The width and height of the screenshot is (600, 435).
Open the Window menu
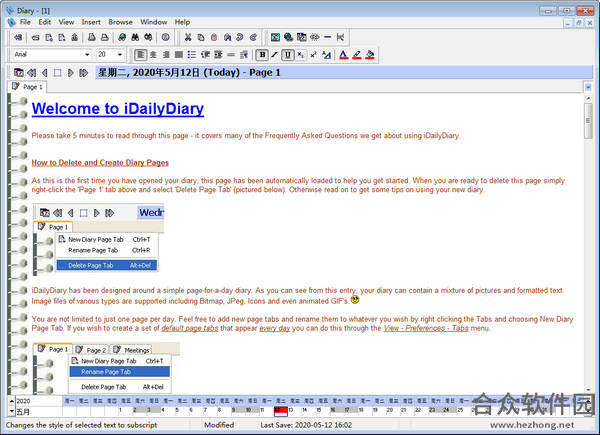[153, 22]
